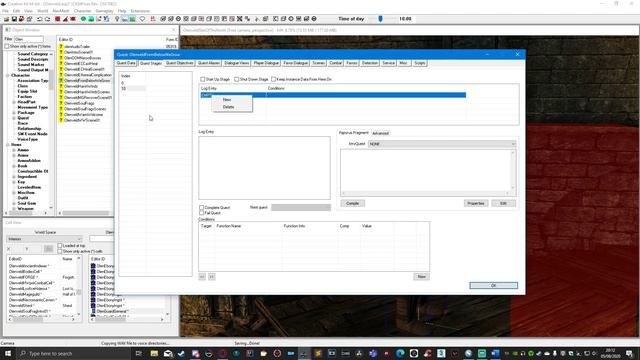The image size is (640, 360).
Task: Open Task View from the taskbar
Action: click(x=138, y=353)
